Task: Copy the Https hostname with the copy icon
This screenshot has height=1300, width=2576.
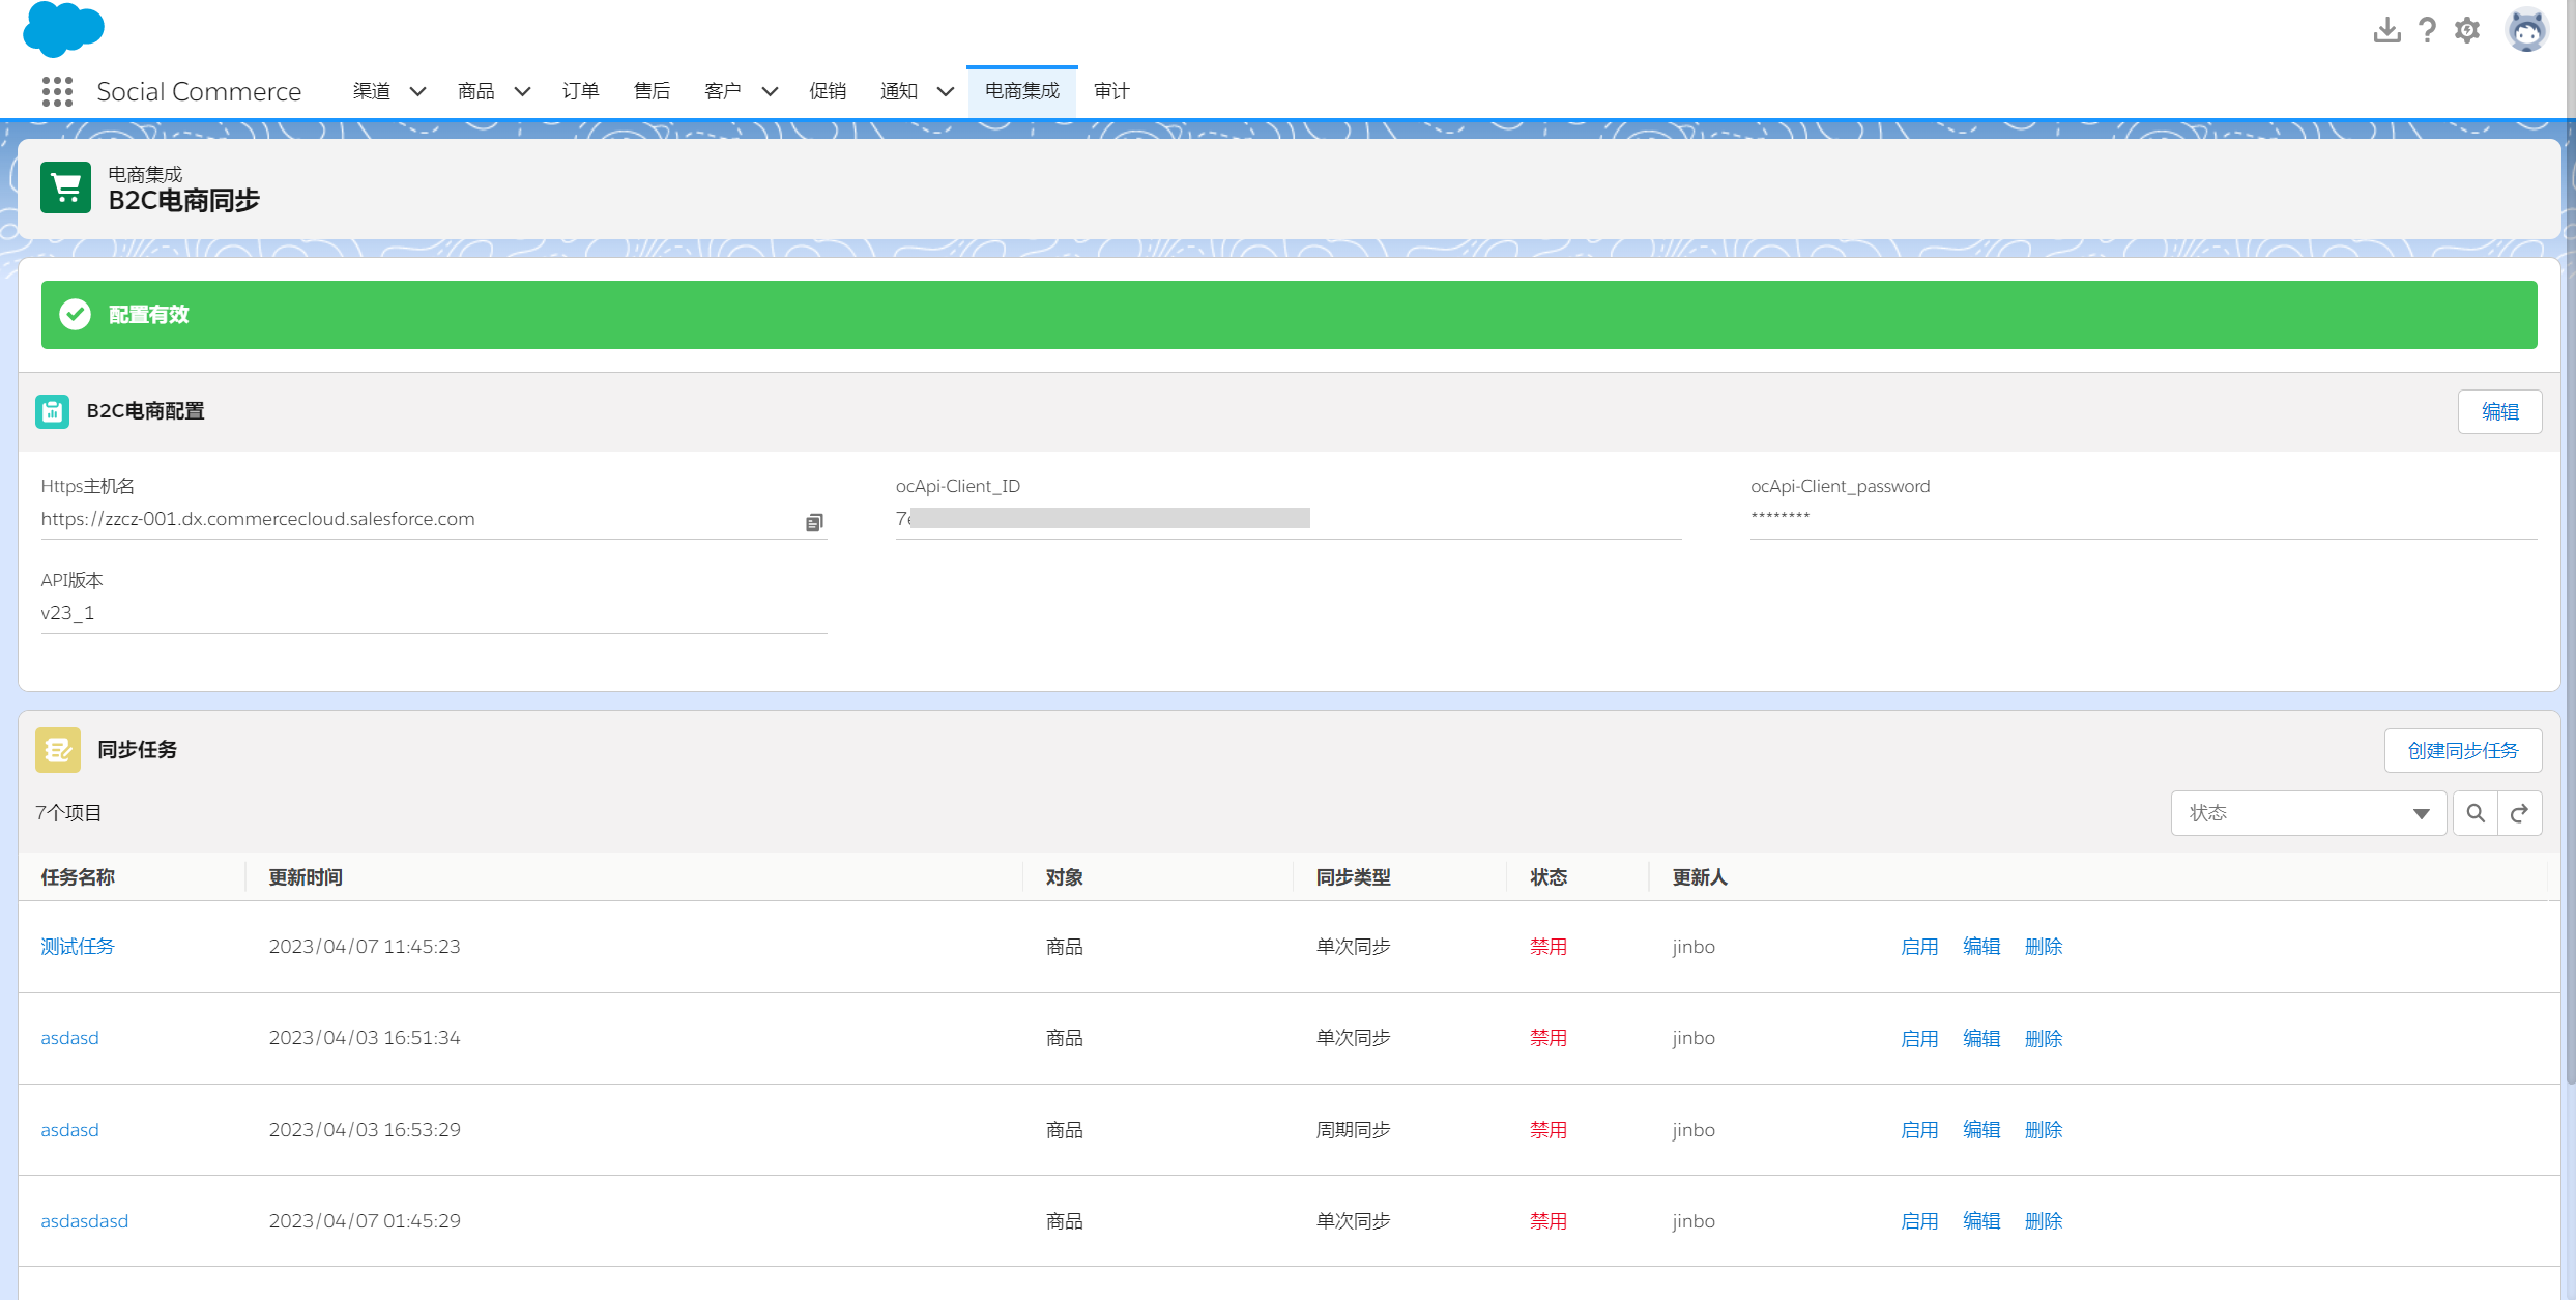Action: click(814, 522)
